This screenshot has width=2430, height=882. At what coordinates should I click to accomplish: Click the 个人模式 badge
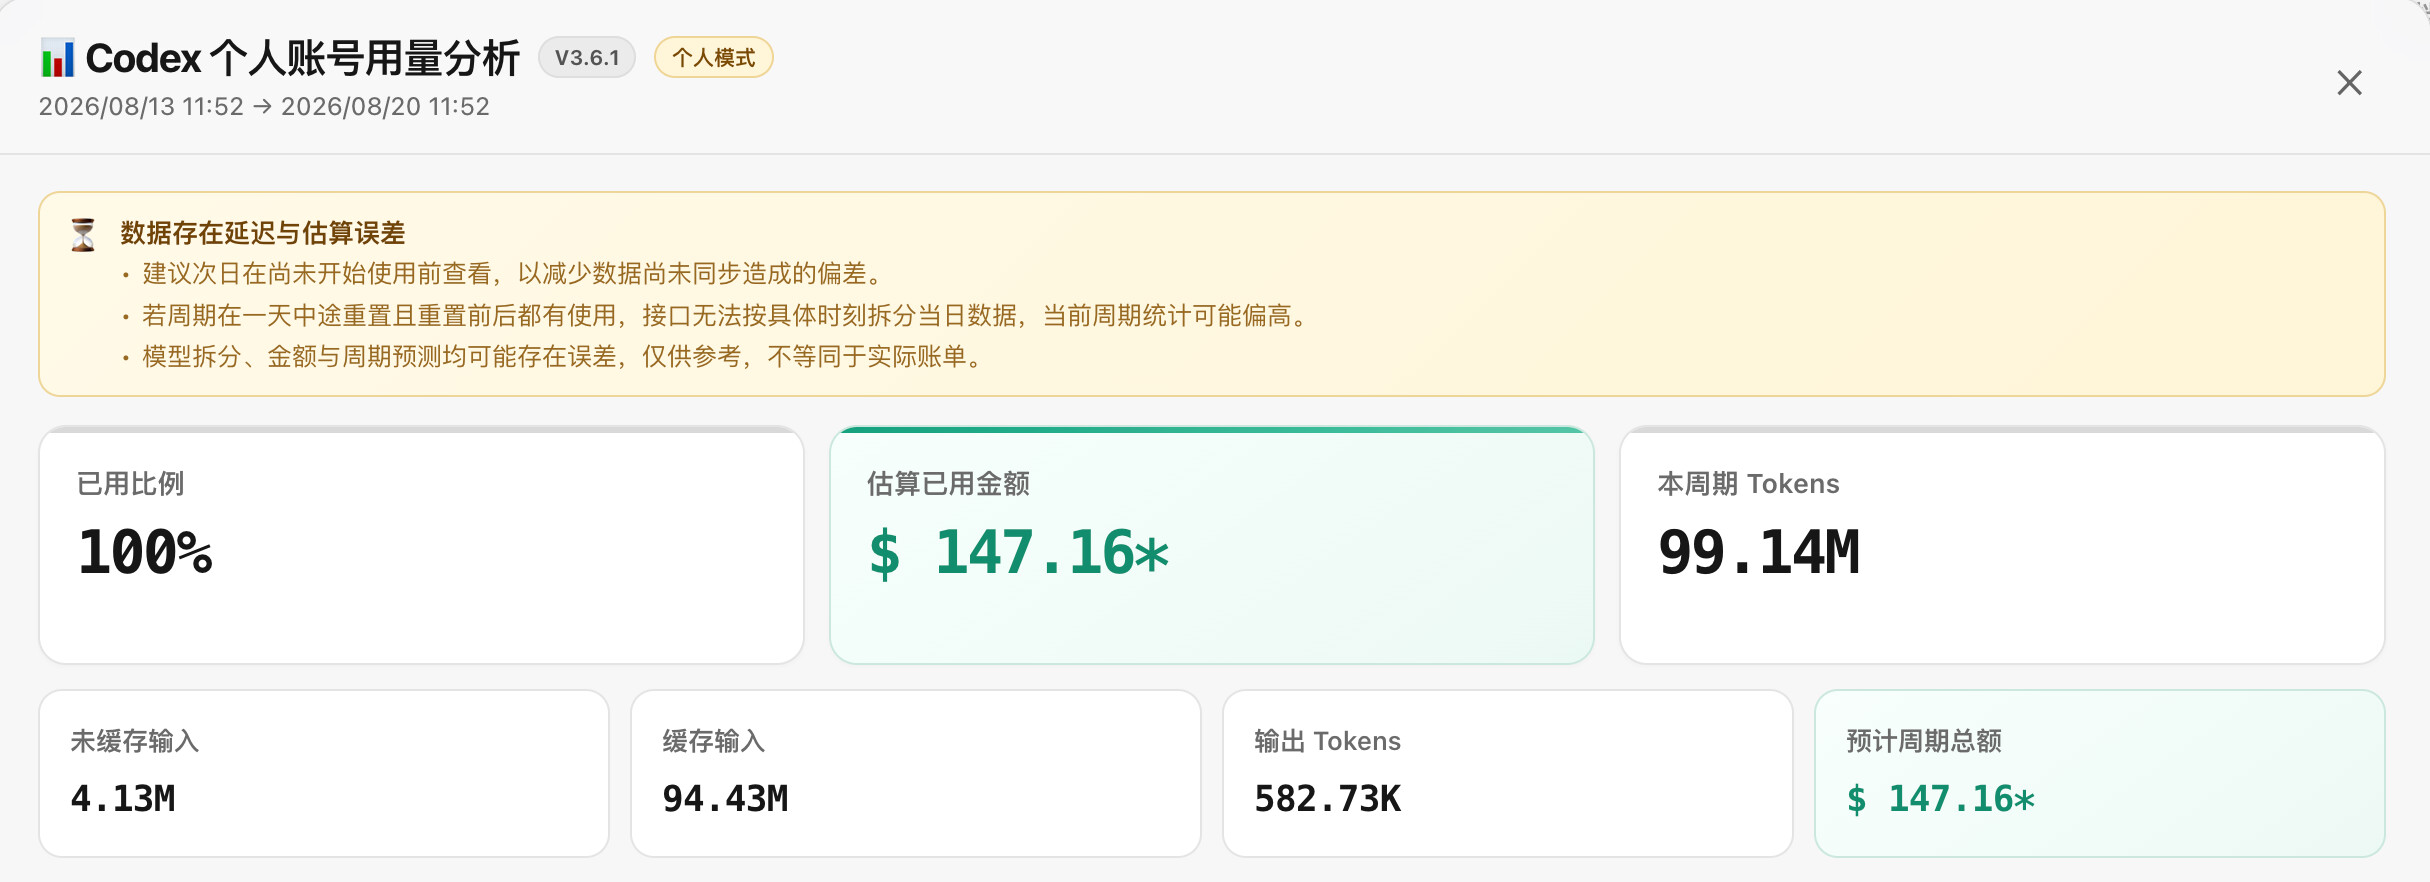713,57
